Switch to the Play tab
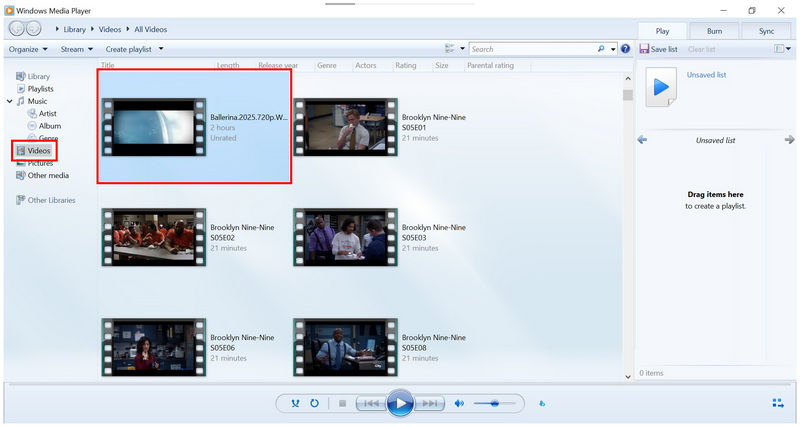800x427 pixels. pos(662,31)
